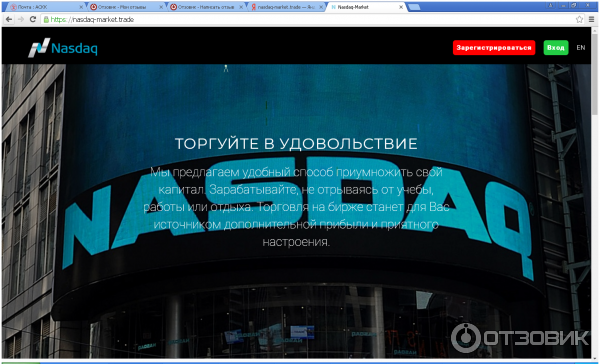Click the page's vertical scrollbar thumb
600x364 pixels.
click(x=595, y=73)
